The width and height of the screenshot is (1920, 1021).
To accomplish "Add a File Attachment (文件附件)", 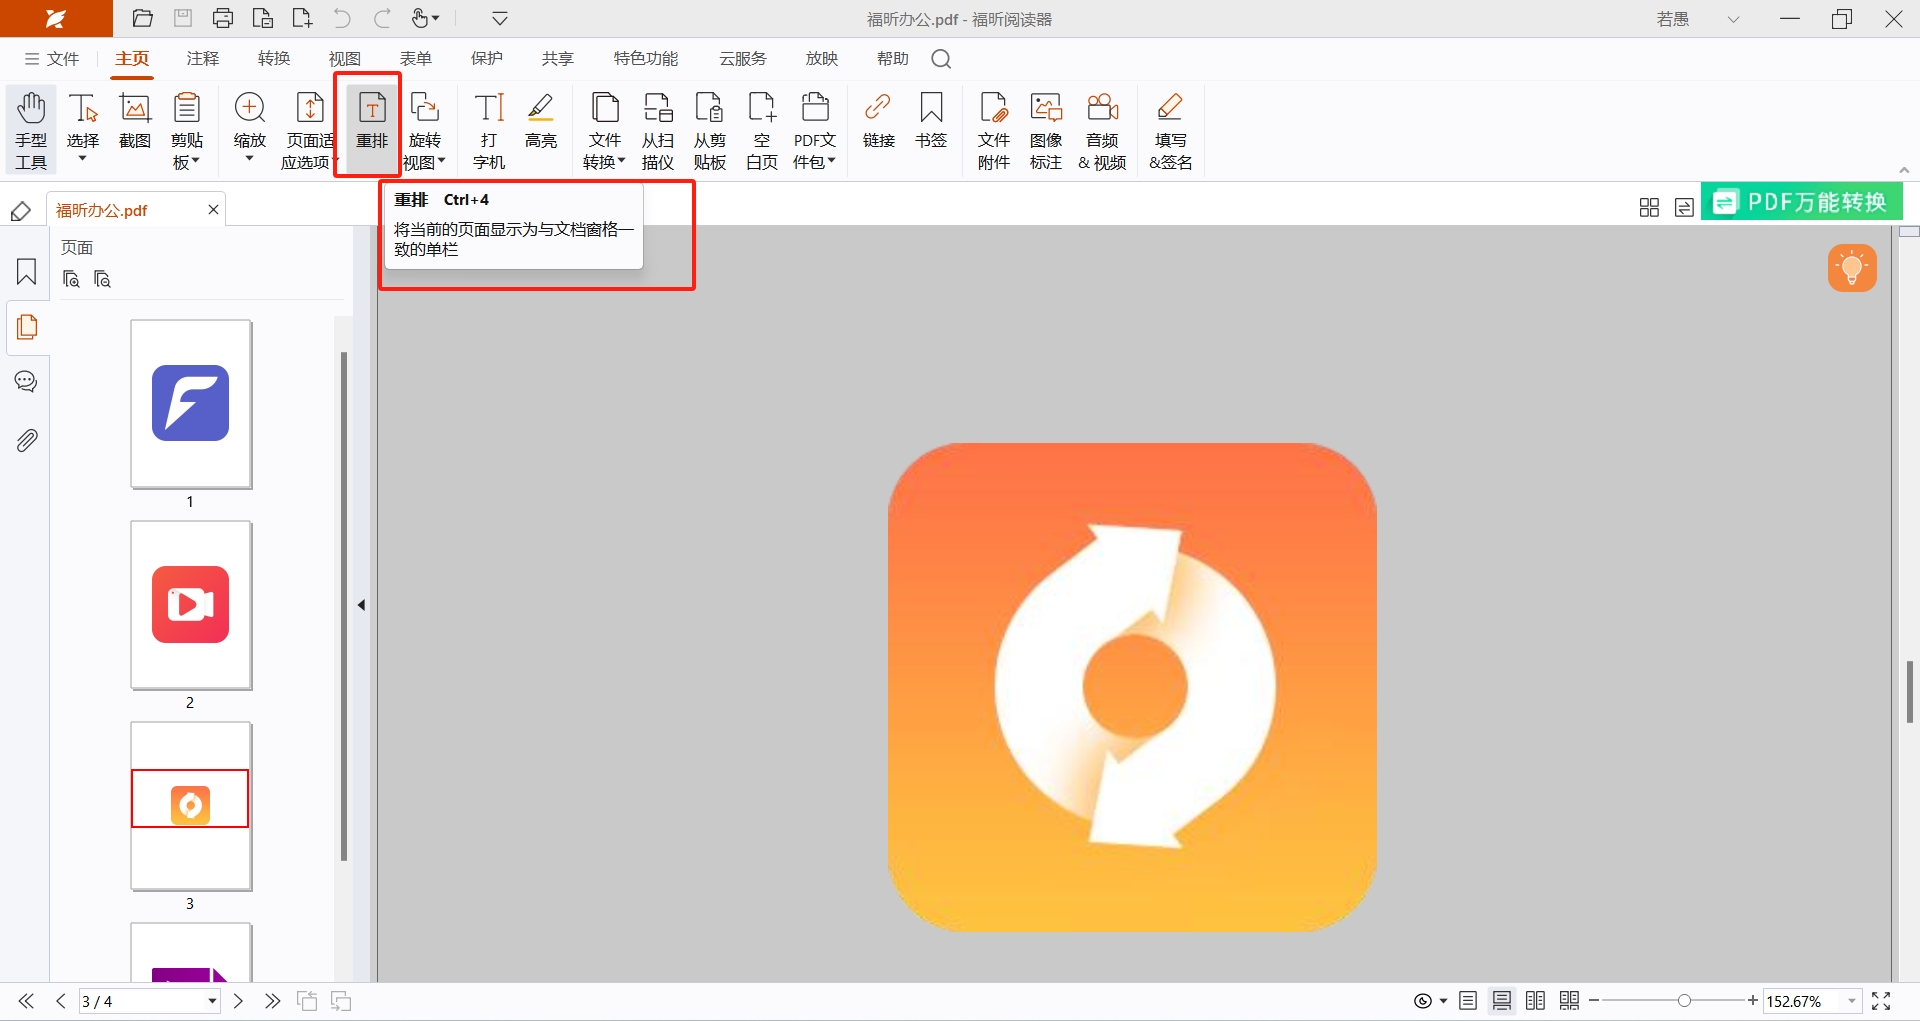I will 994,130.
